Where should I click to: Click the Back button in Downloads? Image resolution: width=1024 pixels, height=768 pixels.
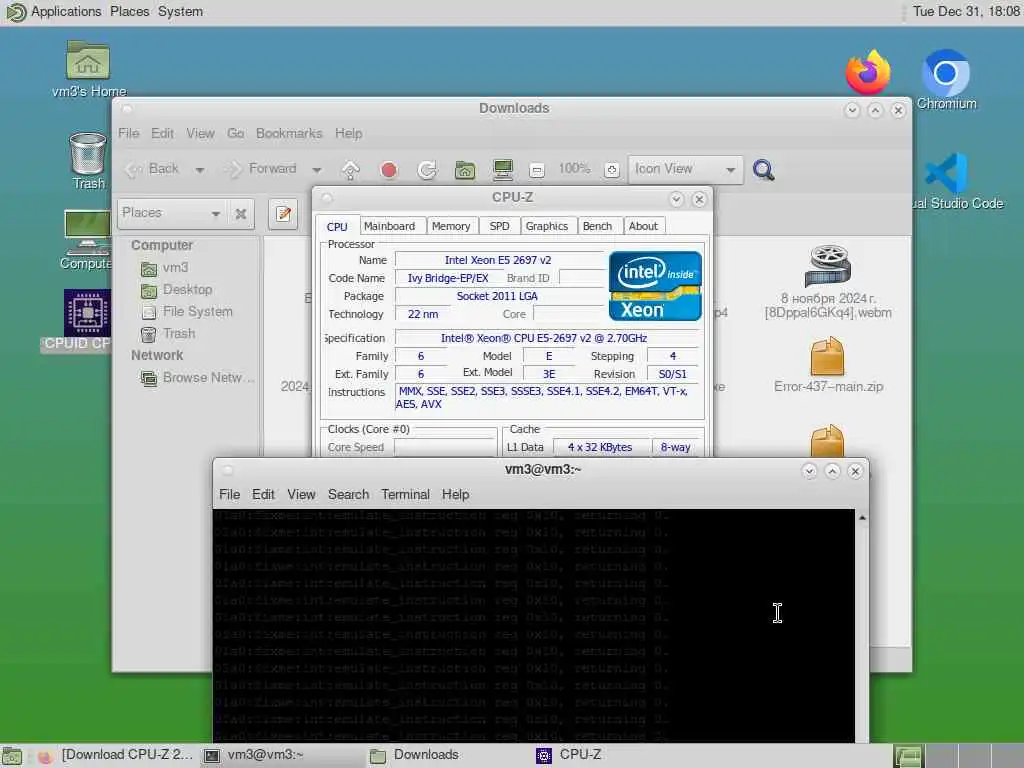pos(154,170)
